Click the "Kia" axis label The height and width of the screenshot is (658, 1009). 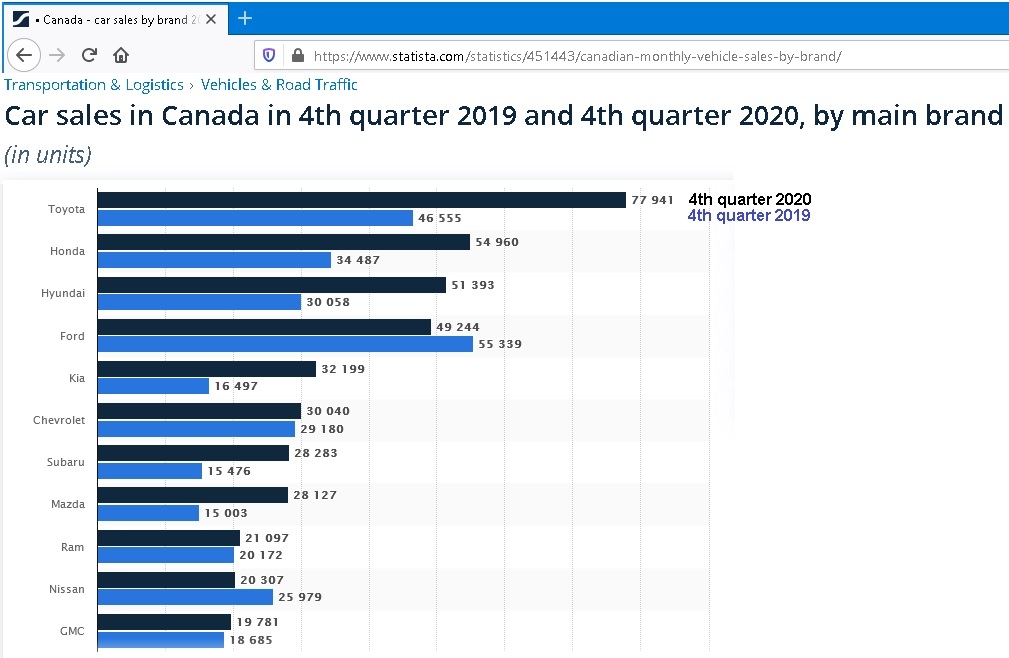pyautogui.click(x=77, y=378)
